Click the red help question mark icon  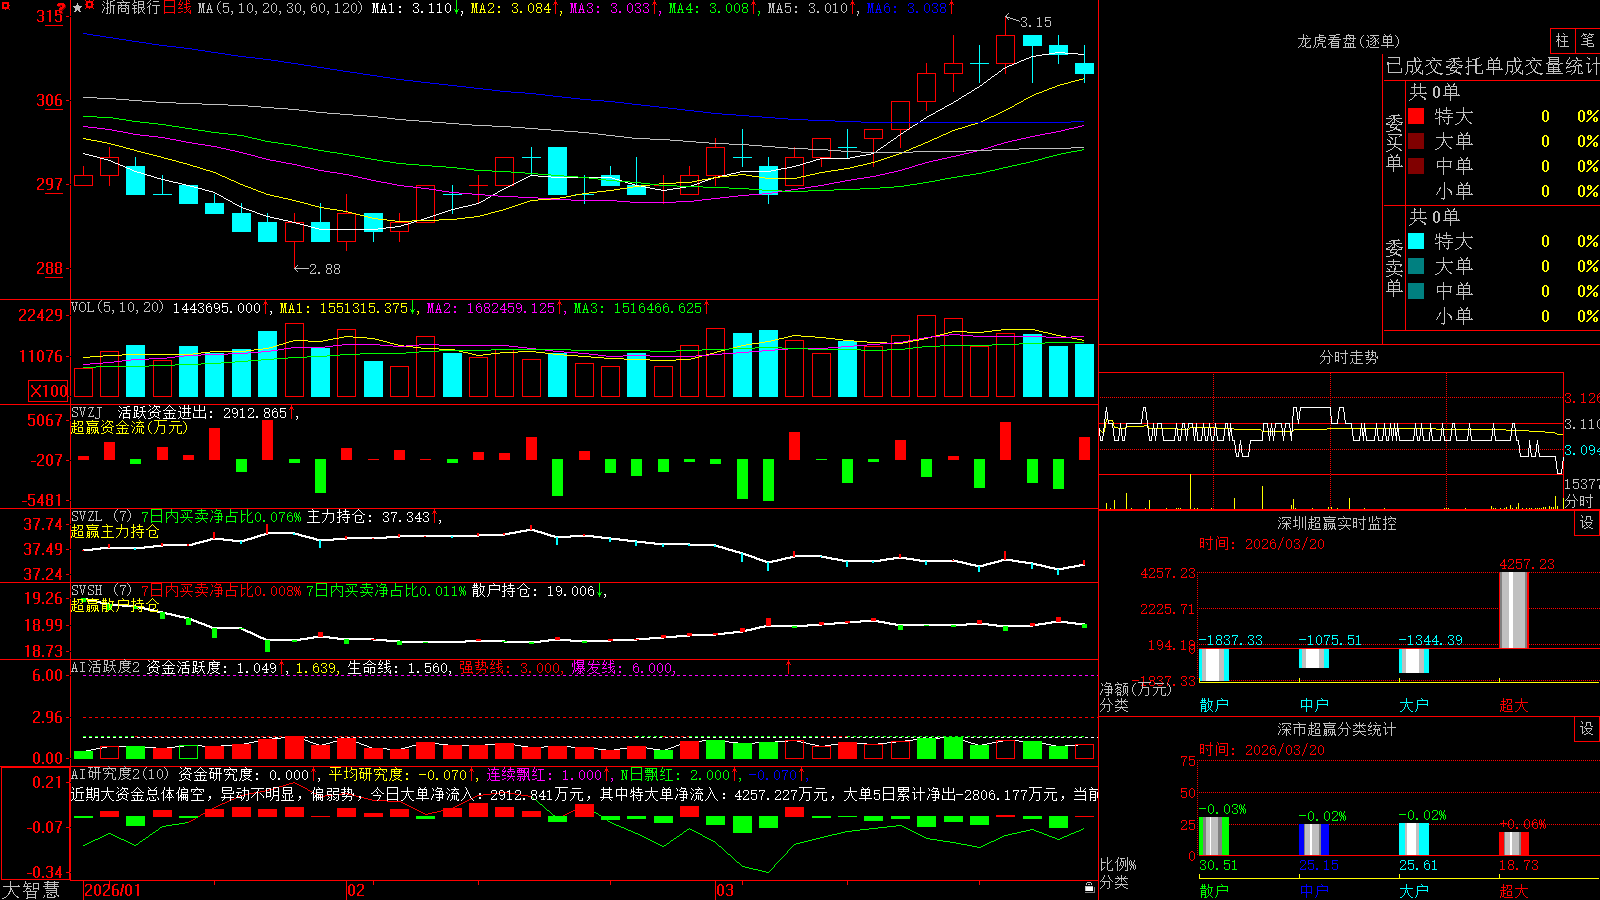pyautogui.click(x=61, y=7)
